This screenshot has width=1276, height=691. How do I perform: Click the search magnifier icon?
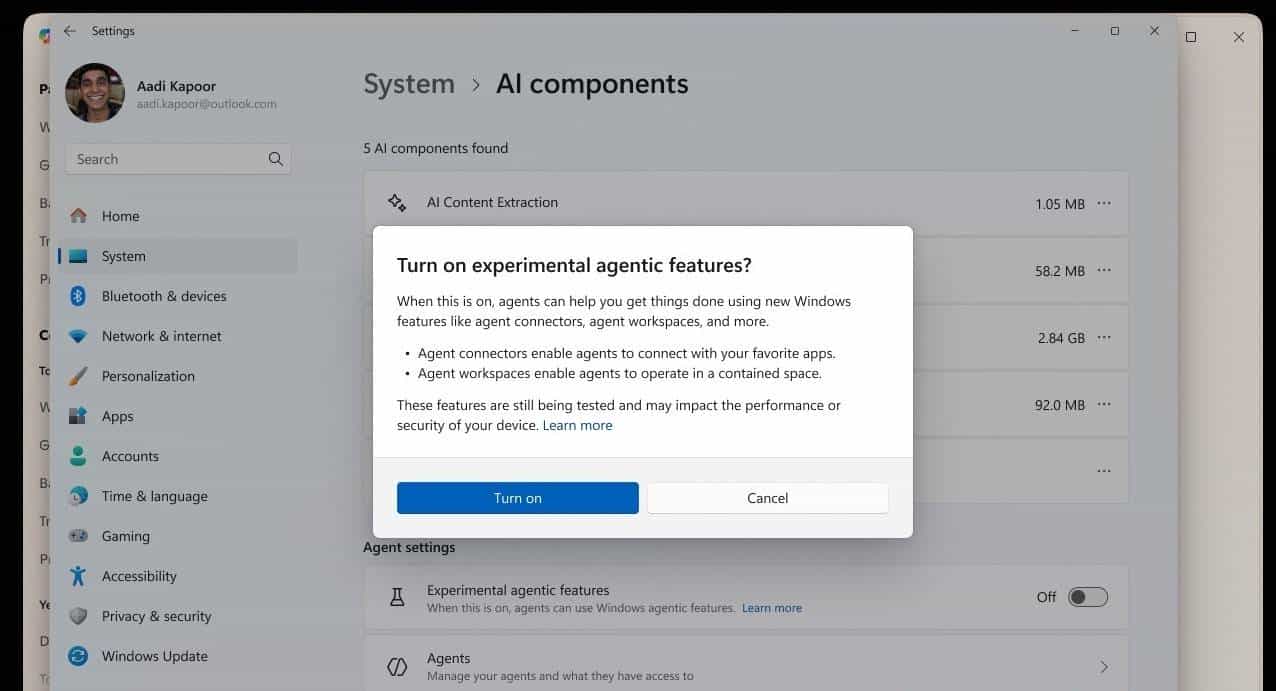coord(275,158)
